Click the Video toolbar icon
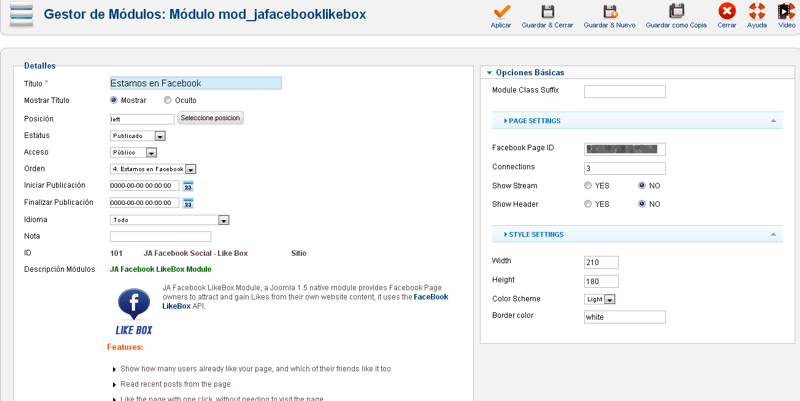800x401 pixels. coord(786,11)
